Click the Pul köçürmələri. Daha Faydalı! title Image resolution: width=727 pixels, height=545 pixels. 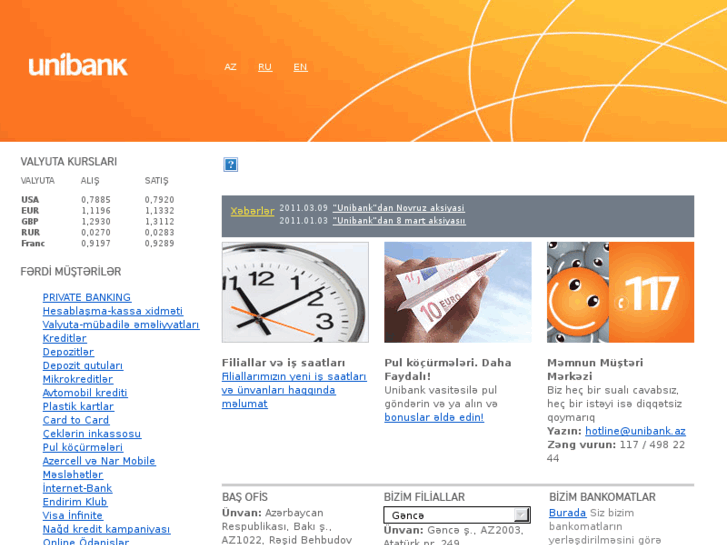448,369
